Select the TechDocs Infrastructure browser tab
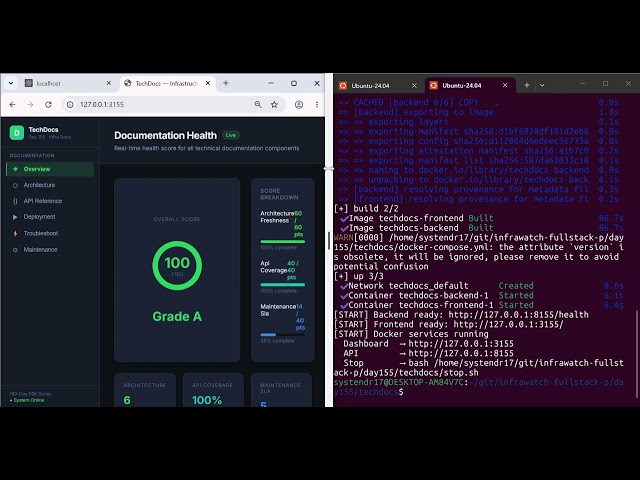The width and height of the screenshot is (640, 480). coord(167,83)
